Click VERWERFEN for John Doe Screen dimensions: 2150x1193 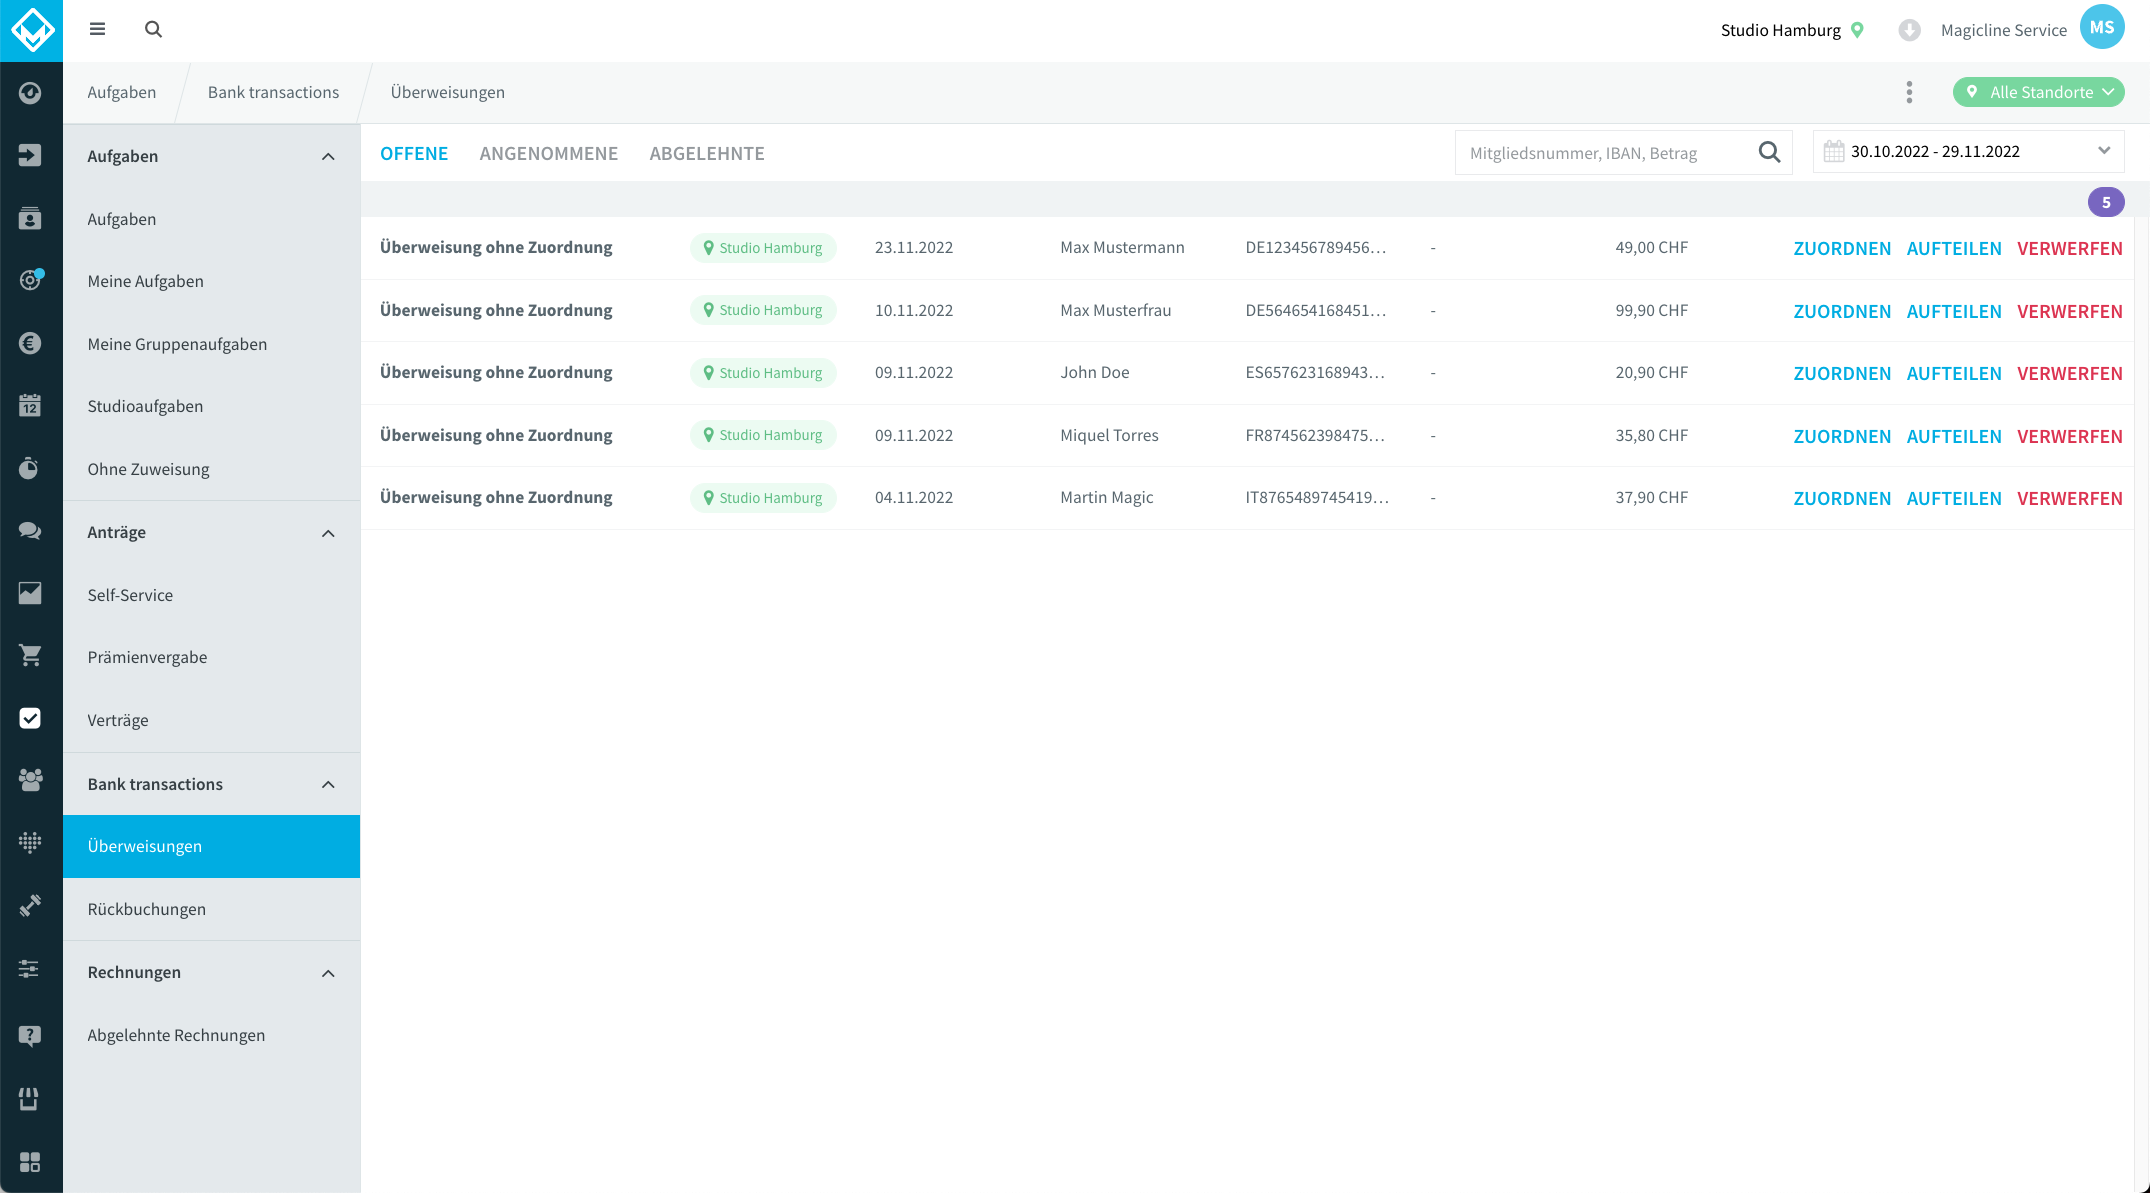click(x=2069, y=373)
